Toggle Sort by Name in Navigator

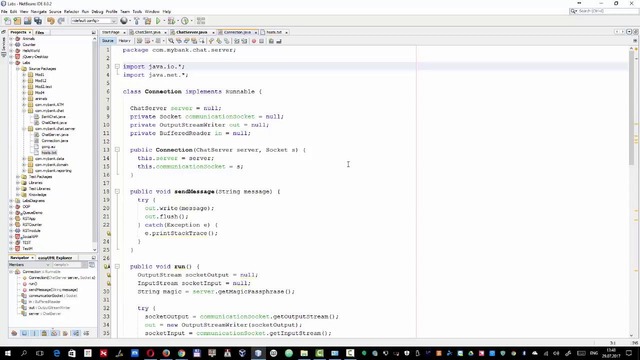coord(76,333)
